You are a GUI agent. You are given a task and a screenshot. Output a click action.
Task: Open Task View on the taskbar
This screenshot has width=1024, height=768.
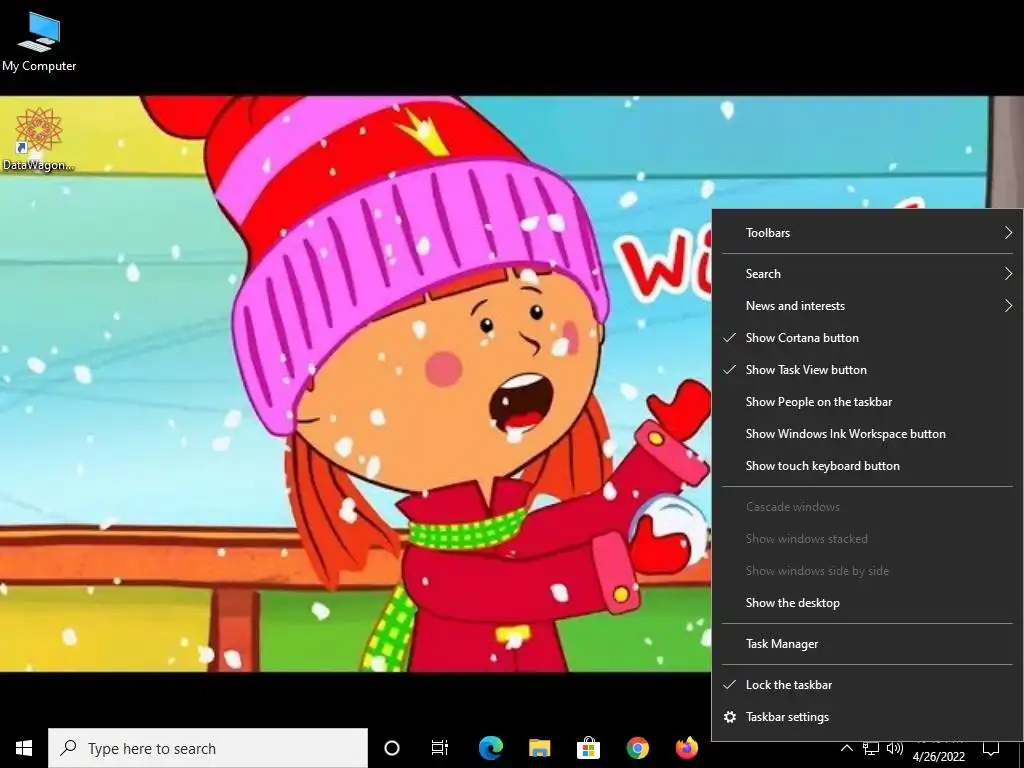[440, 748]
